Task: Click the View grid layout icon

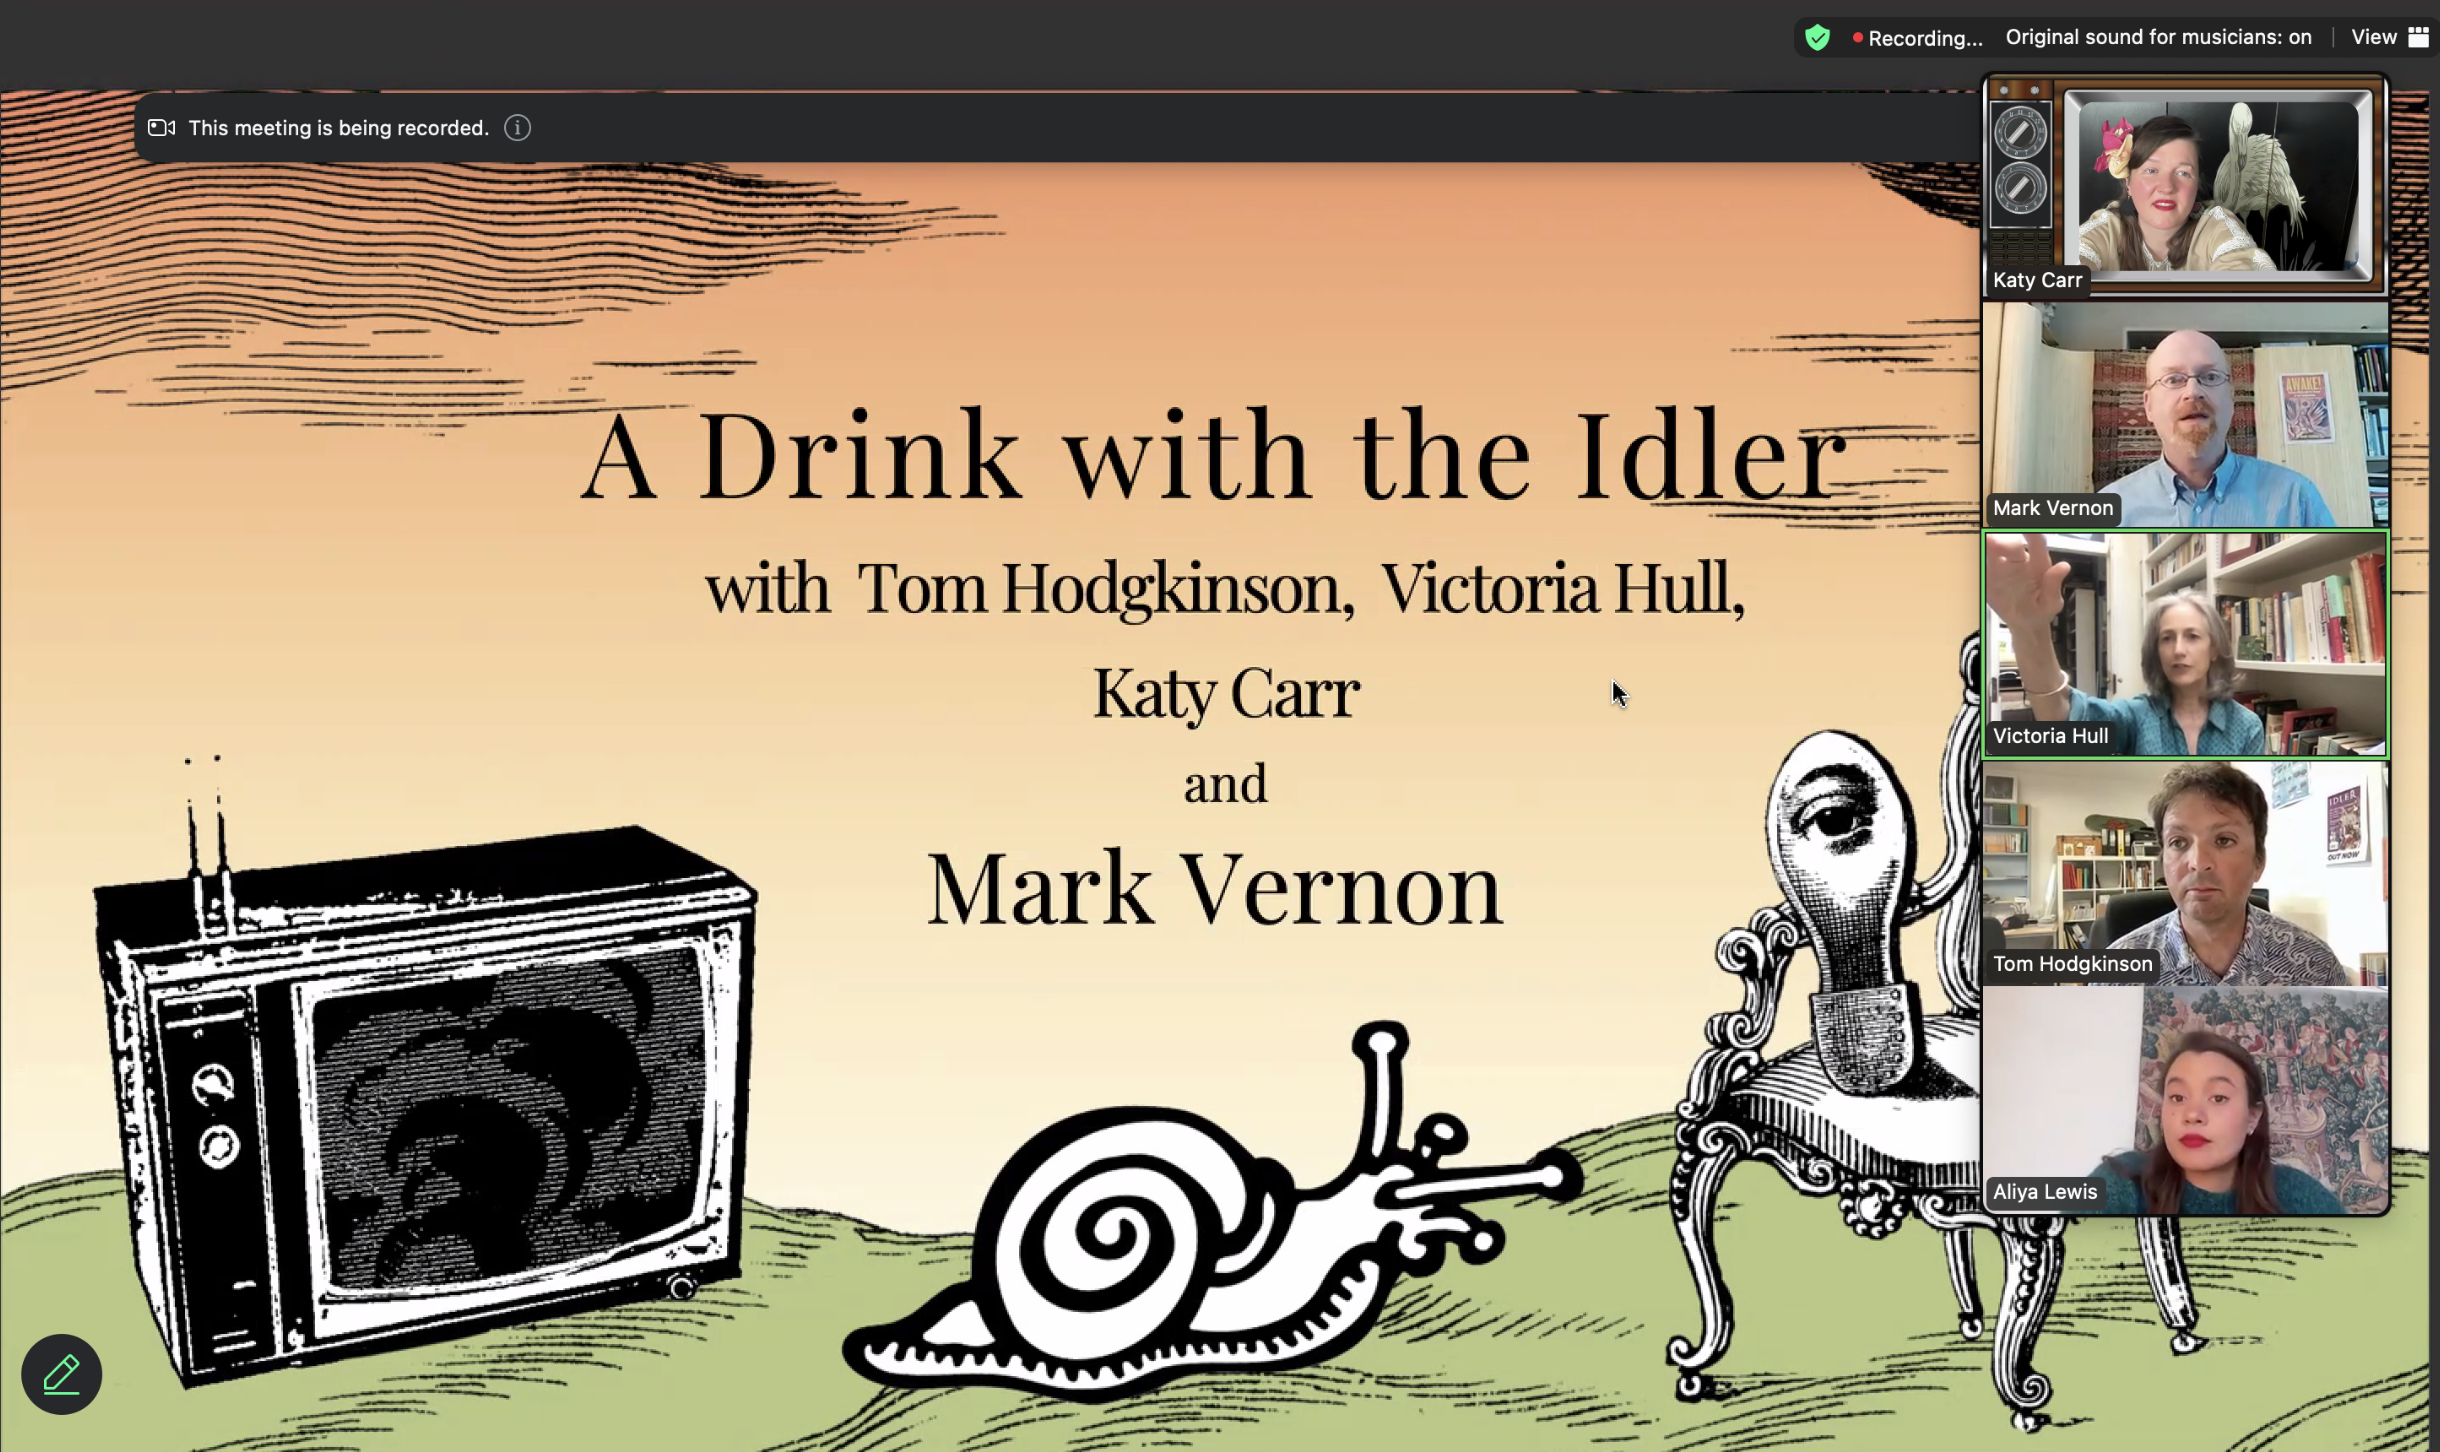Action: tap(2418, 37)
